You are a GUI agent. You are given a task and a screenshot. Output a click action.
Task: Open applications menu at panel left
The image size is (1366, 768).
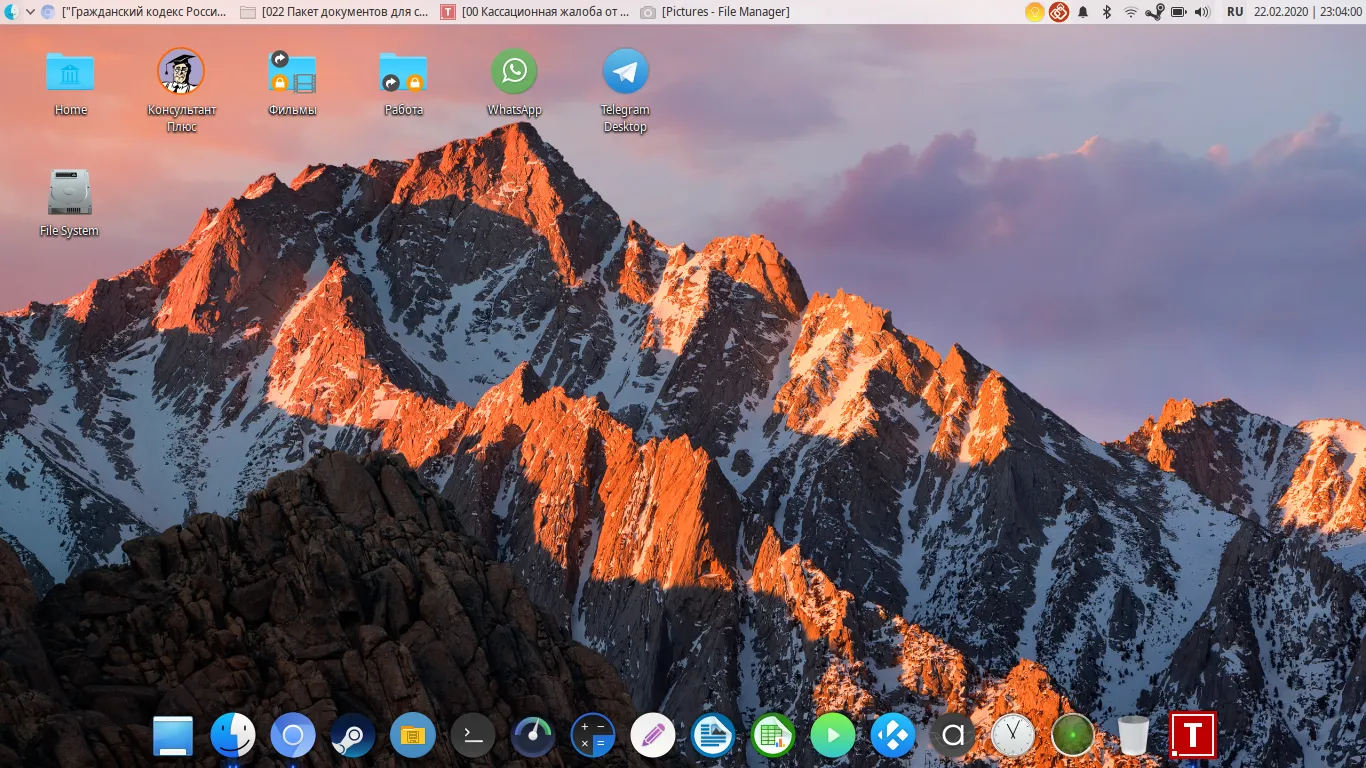11,12
